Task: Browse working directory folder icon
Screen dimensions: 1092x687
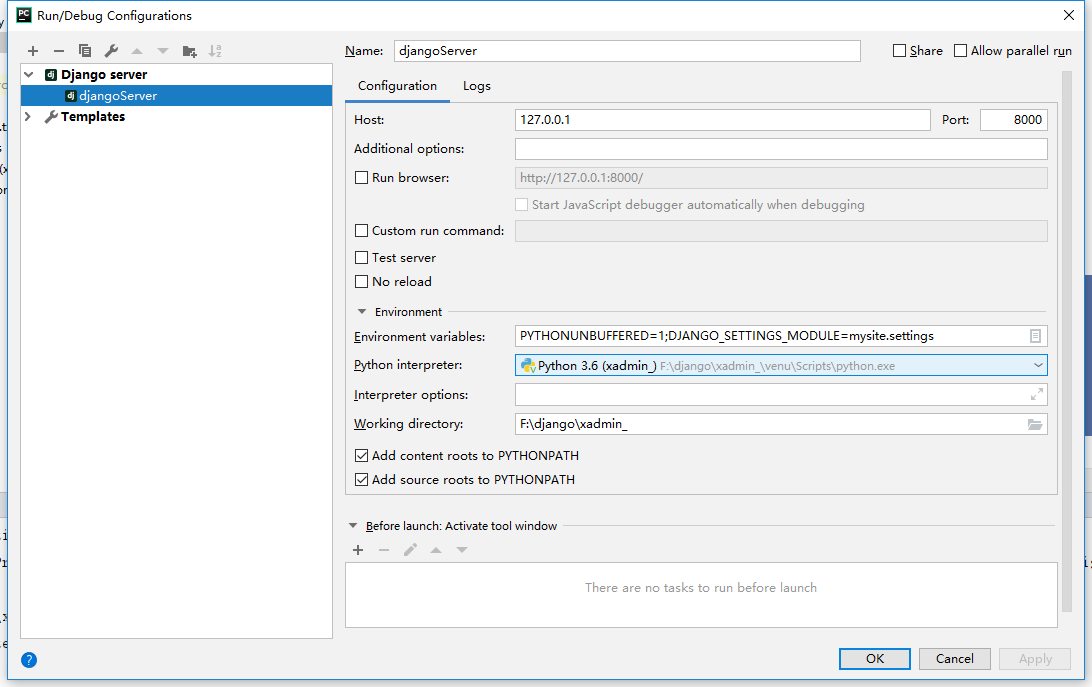Action: (1036, 424)
